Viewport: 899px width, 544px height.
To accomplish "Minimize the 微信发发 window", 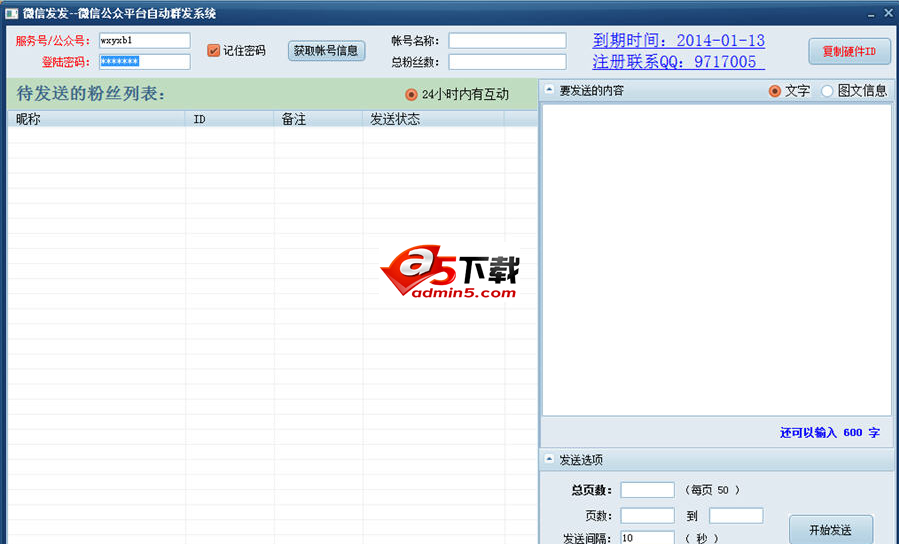I will 871,14.
